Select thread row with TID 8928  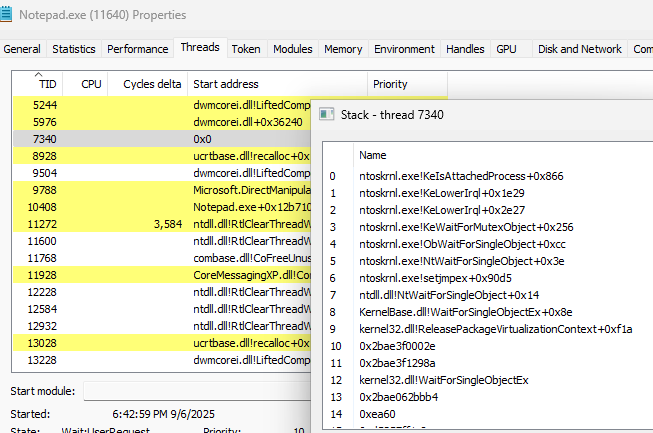(x=162, y=156)
